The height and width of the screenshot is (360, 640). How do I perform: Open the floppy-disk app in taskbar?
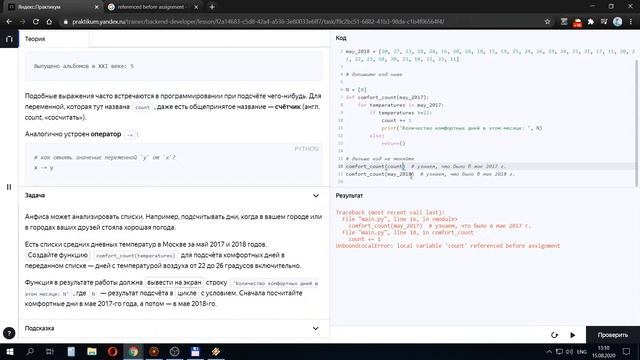pos(195,351)
